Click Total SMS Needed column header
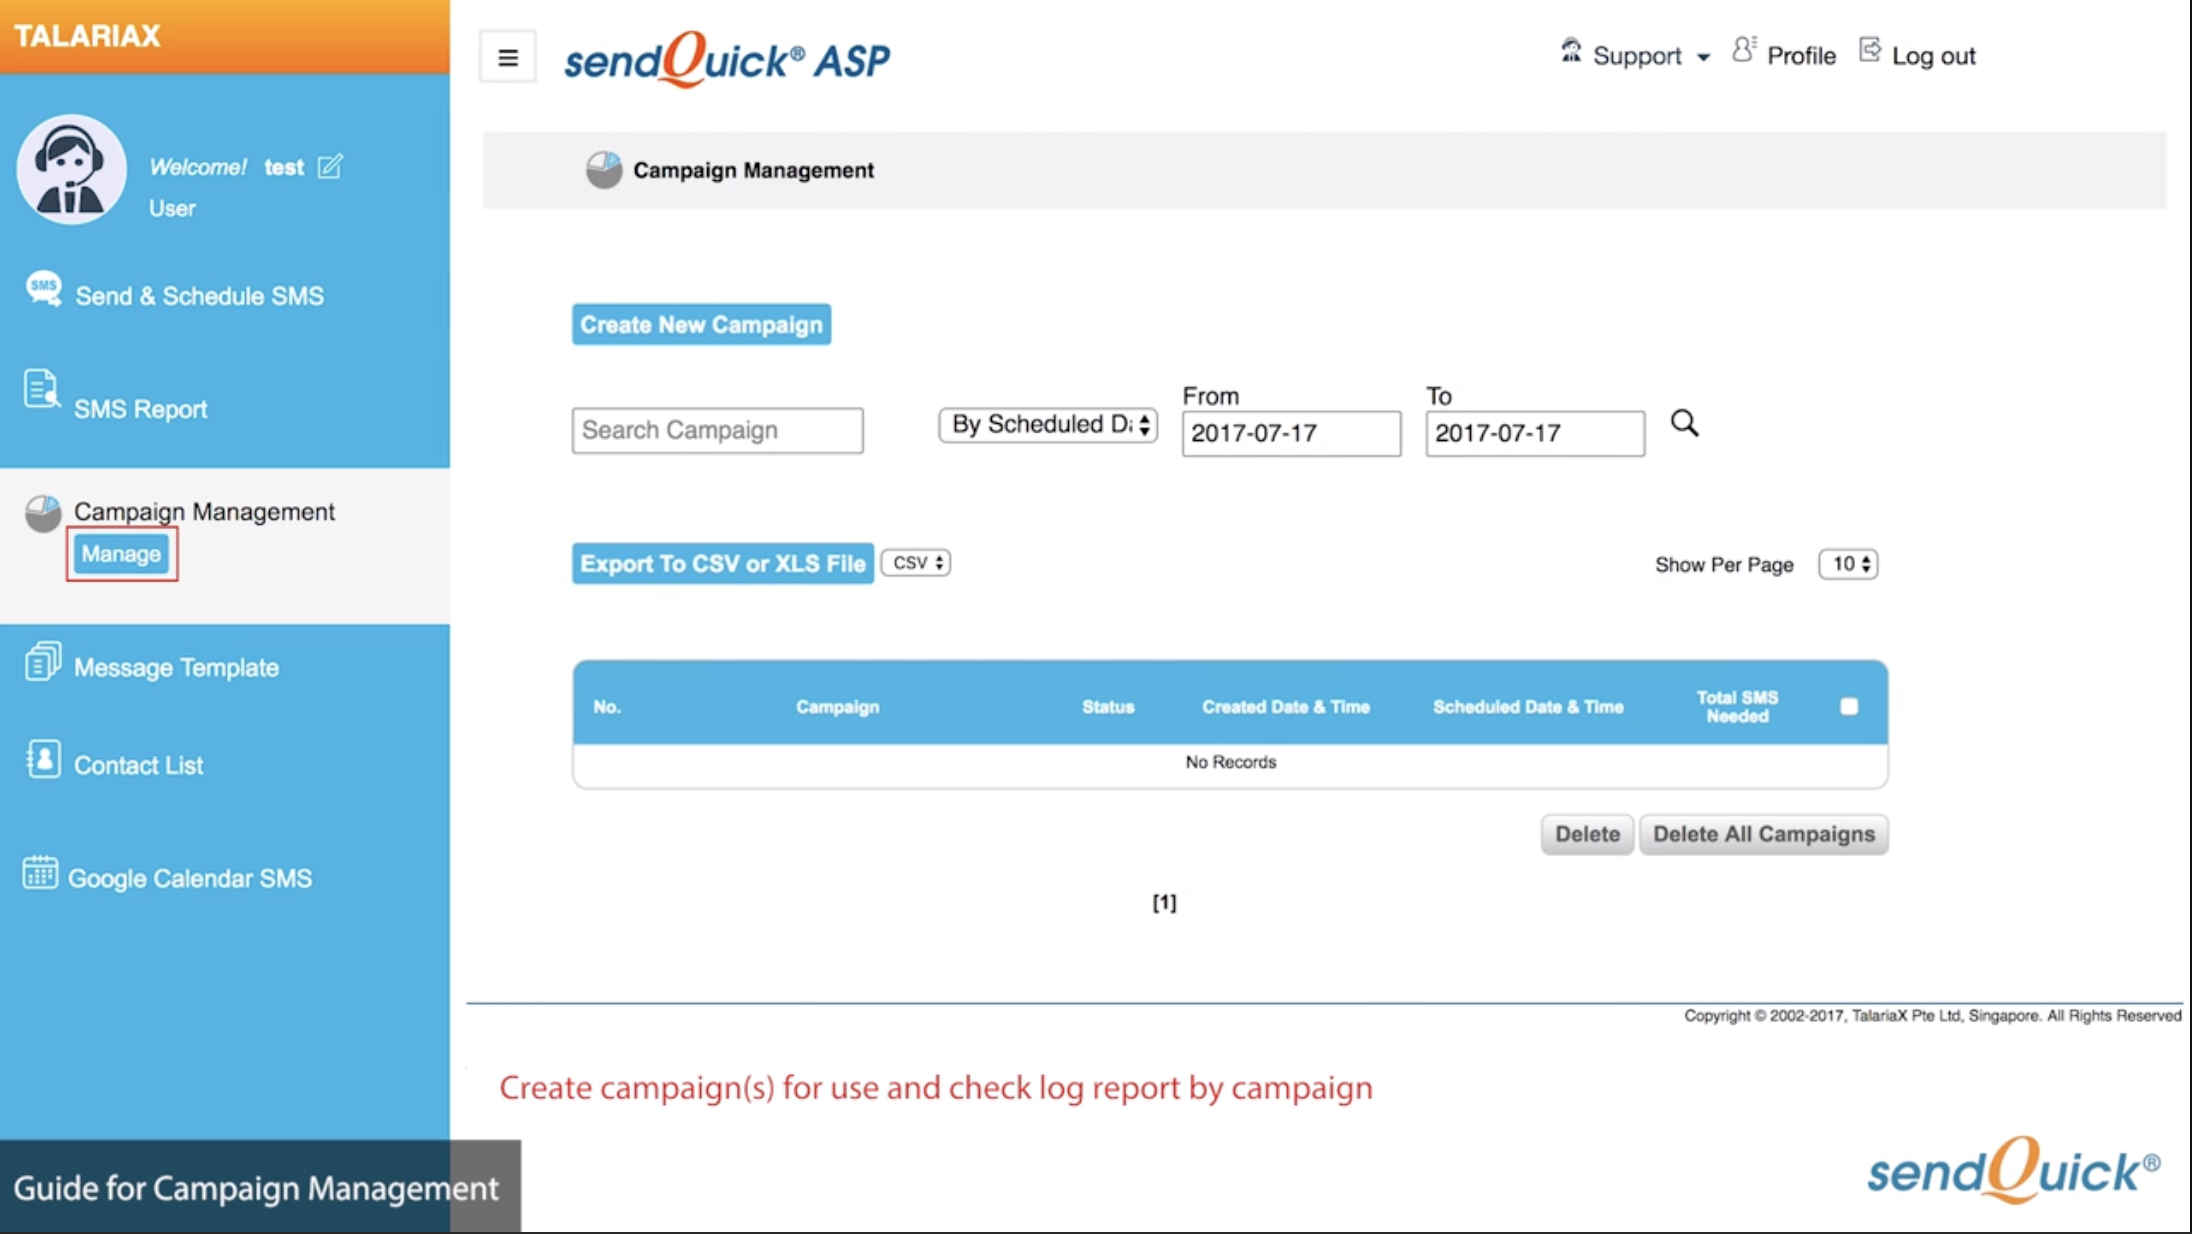Image resolution: width=2192 pixels, height=1234 pixels. tap(1737, 707)
